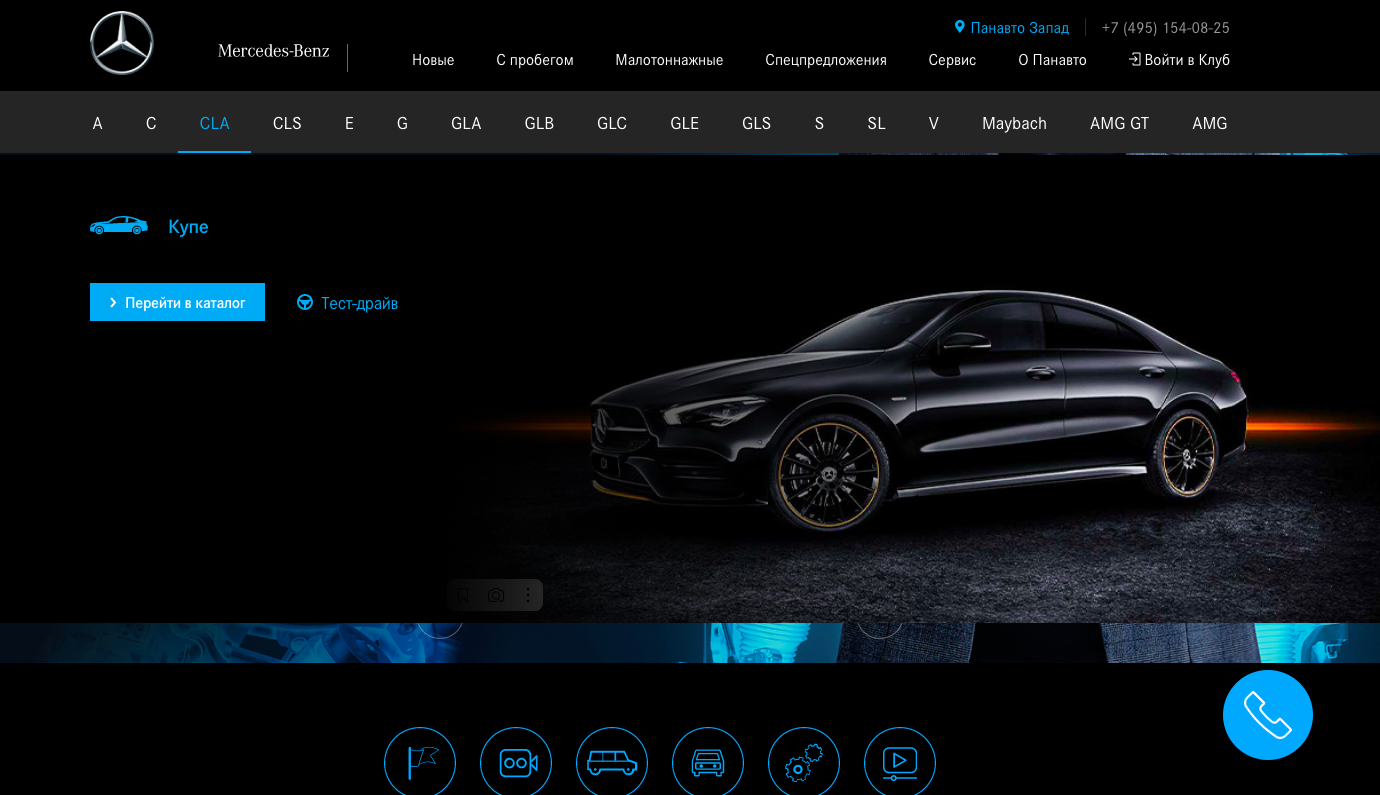Select the GLC model tab
Image resolution: width=1380 pixels, height=795 pixels.
click(612, 123)
